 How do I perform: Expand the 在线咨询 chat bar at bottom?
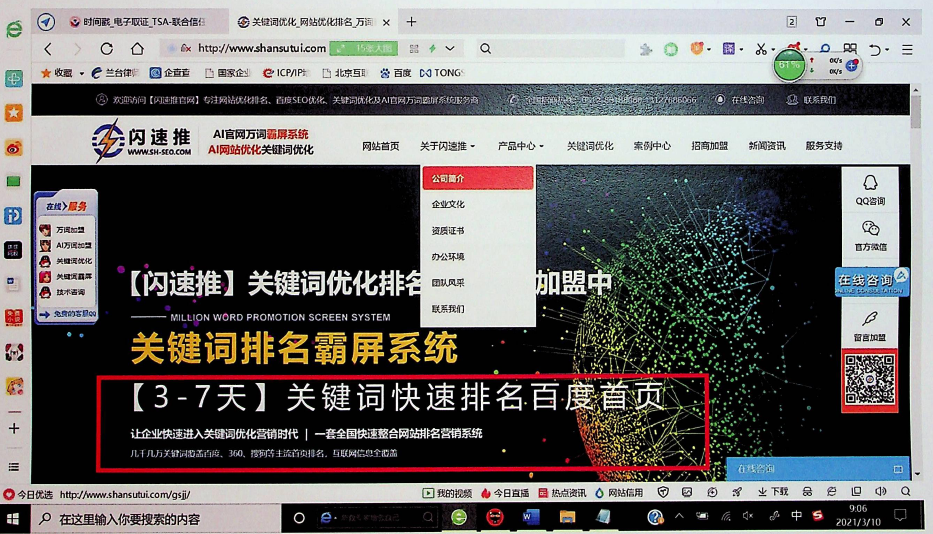point(819,469)
